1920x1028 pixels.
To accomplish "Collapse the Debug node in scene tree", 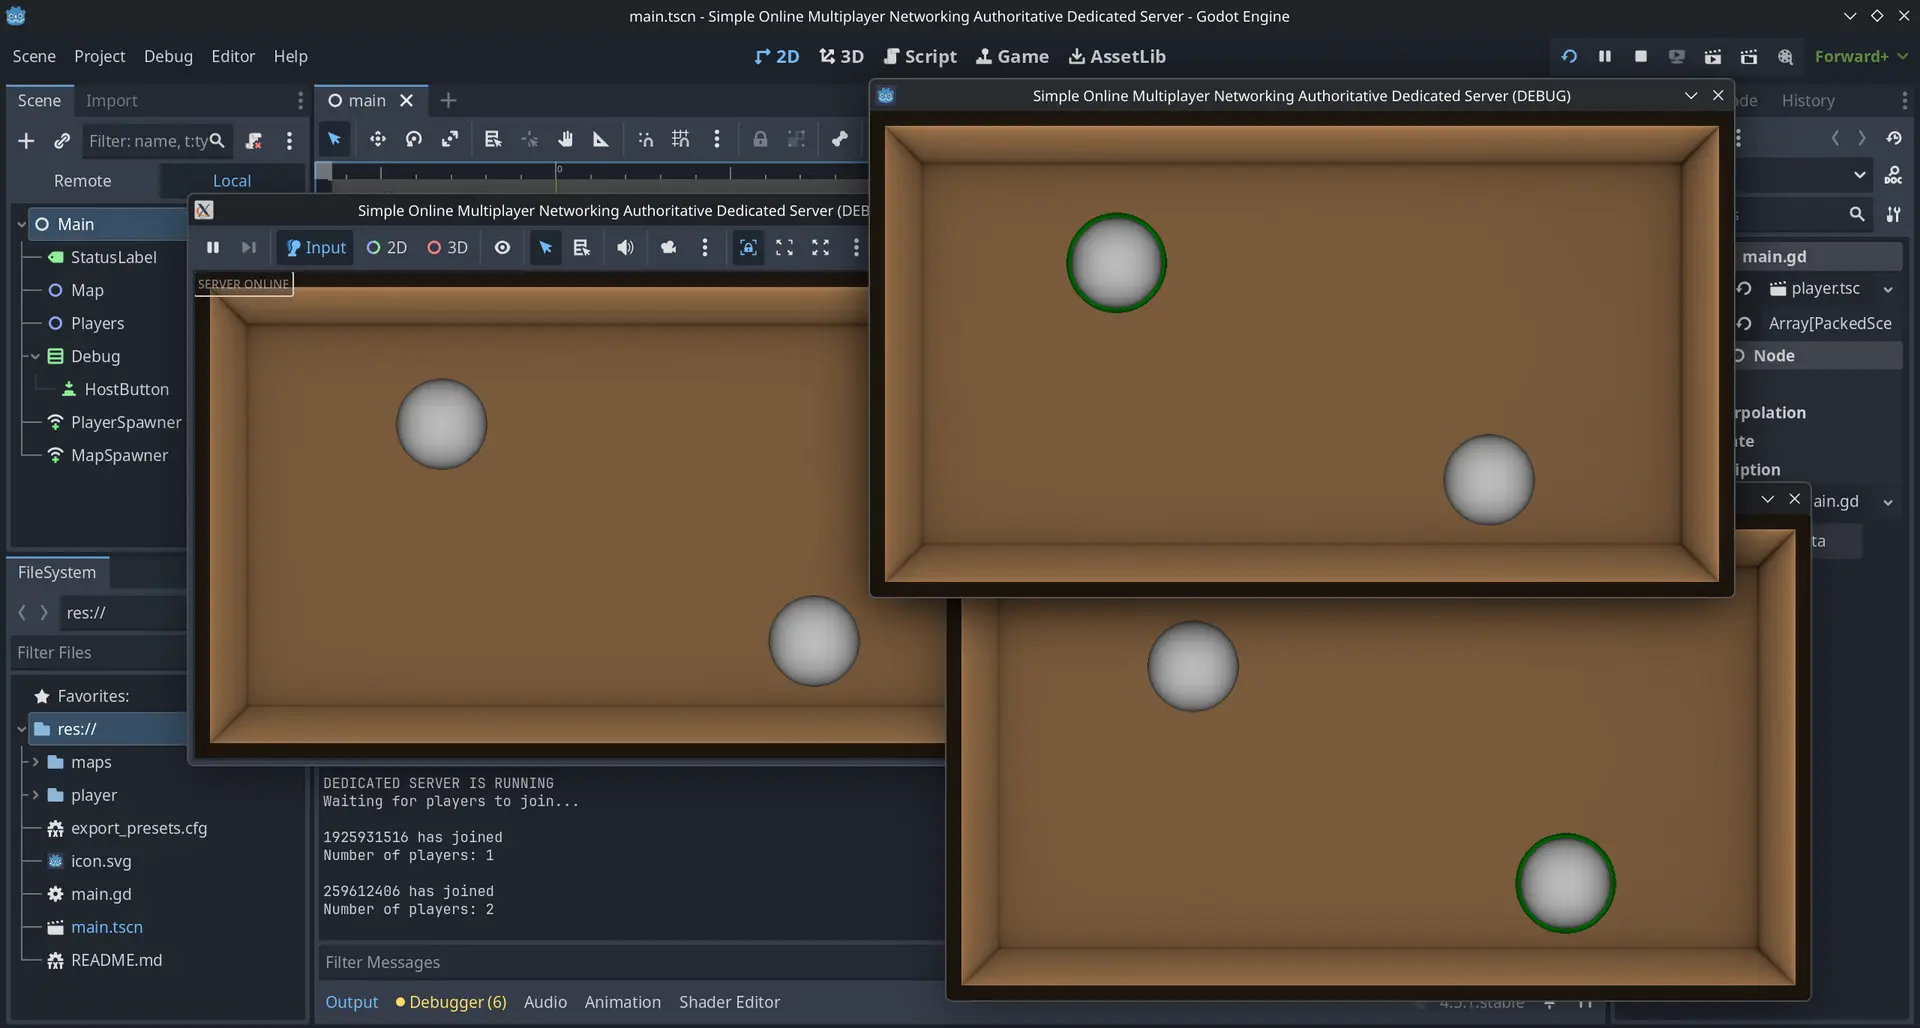I will coord(35,356).
